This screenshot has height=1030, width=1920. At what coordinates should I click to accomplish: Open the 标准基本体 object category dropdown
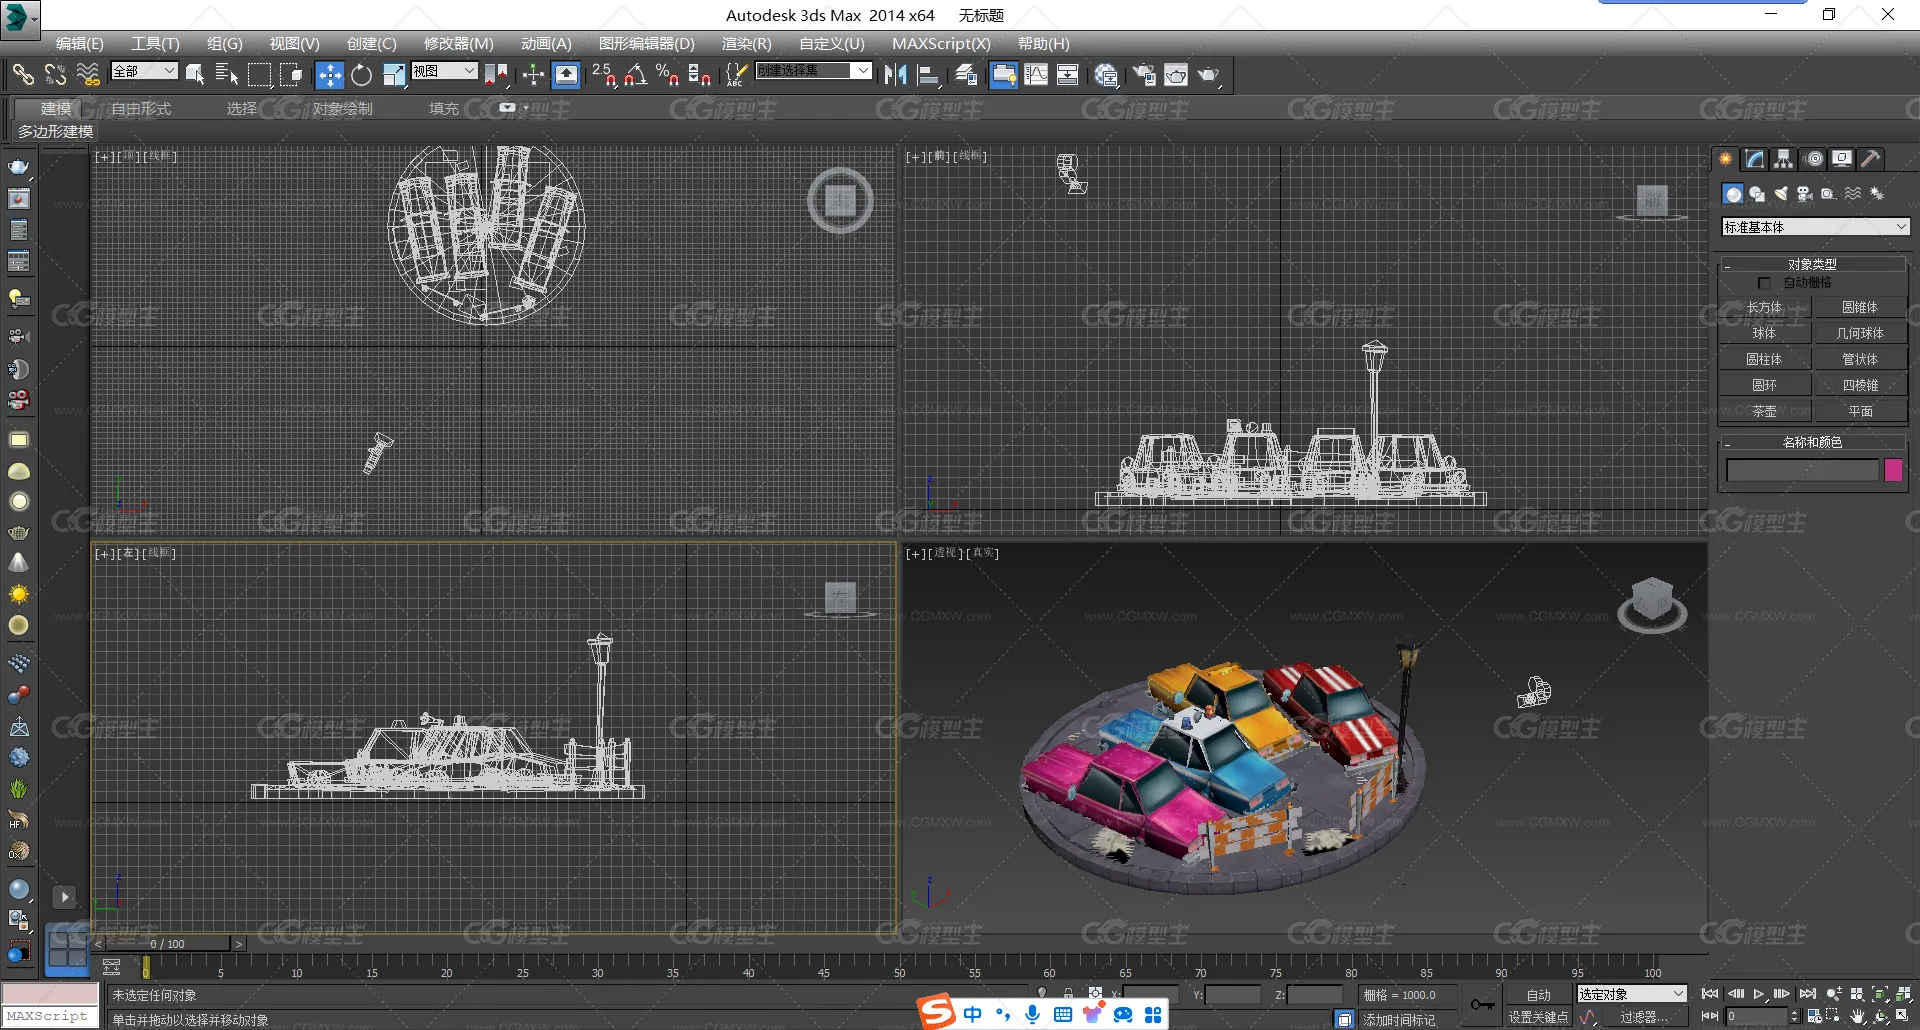(x=1815, y=227)
